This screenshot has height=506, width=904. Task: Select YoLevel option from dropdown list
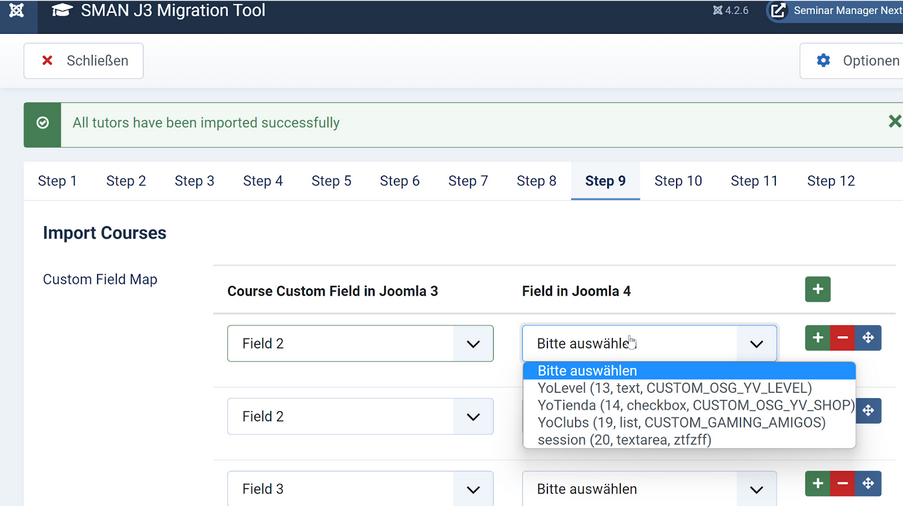[x=674, y=388]
